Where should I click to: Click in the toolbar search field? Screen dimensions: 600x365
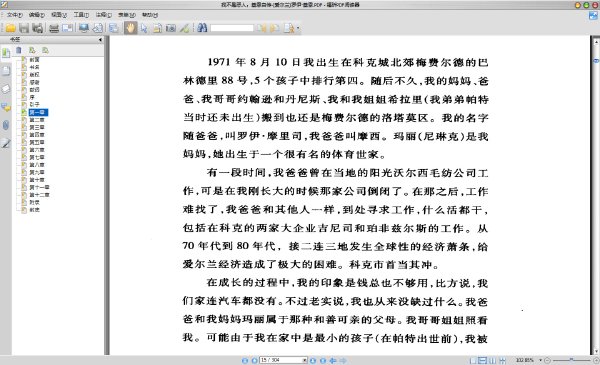tap(232, 28)
